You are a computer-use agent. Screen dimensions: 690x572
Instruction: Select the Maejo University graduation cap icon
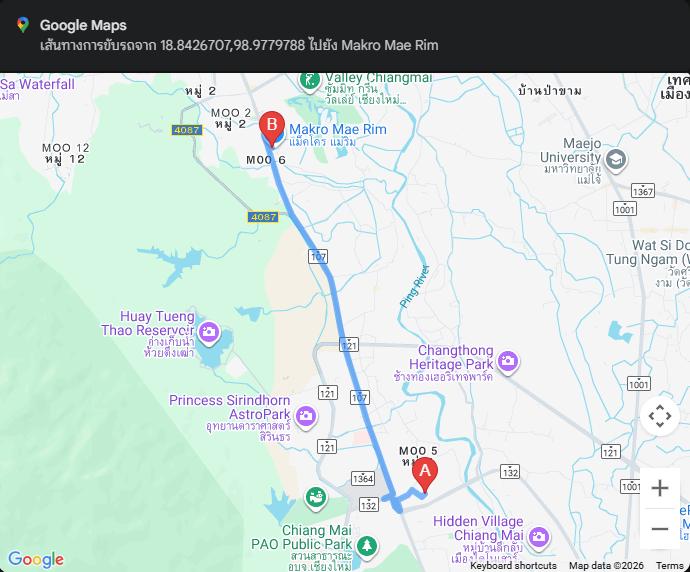[616, 160]
